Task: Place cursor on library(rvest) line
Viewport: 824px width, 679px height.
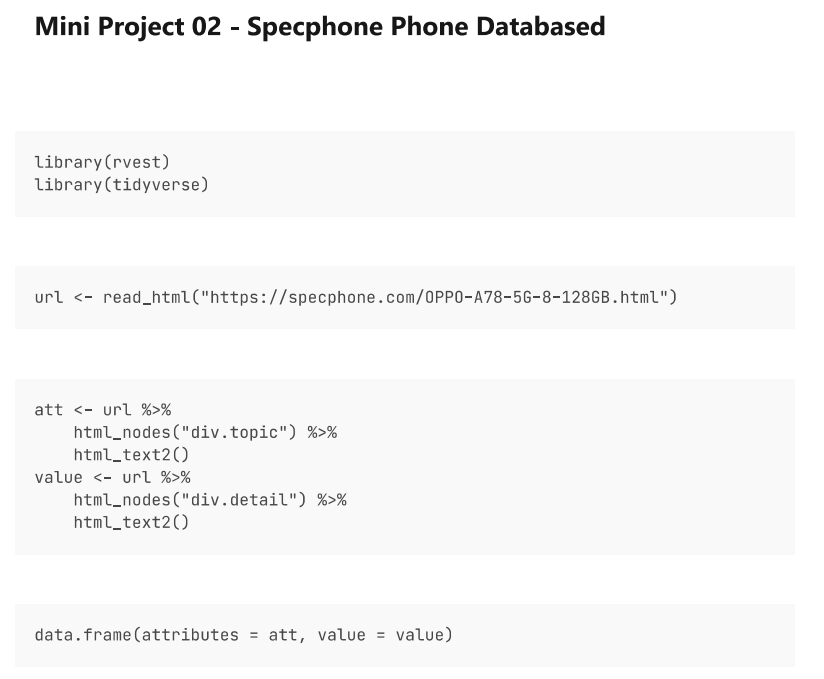Action: (102, 162)
